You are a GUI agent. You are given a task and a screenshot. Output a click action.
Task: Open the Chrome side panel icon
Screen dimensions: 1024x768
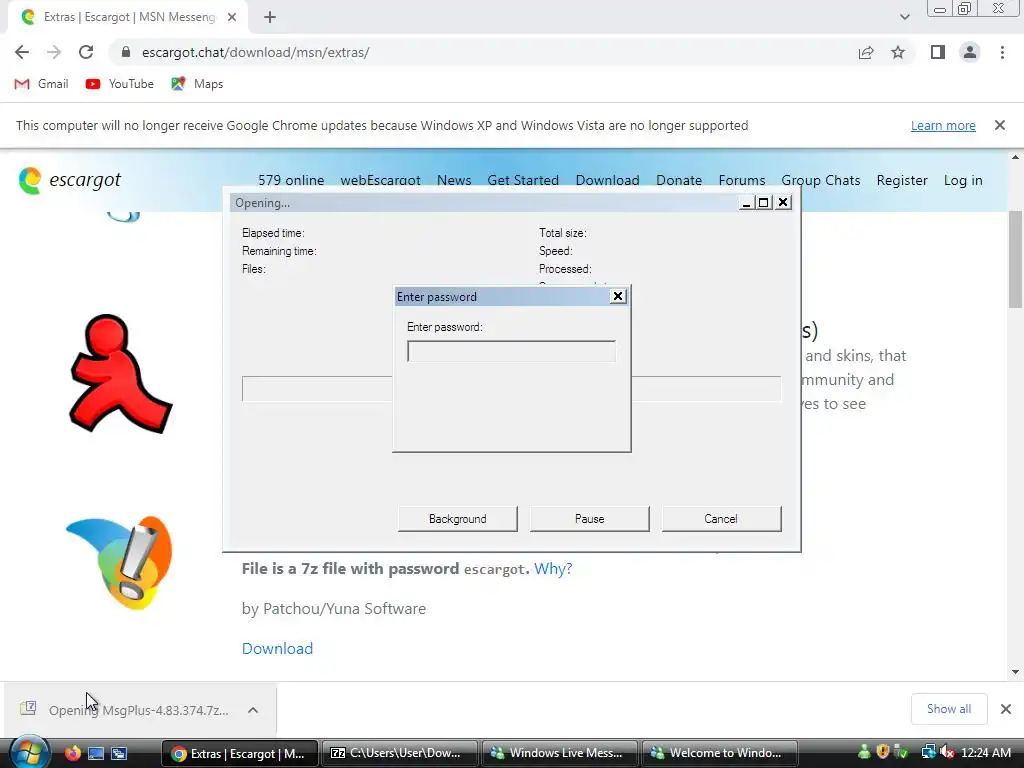tap(938, 52)
